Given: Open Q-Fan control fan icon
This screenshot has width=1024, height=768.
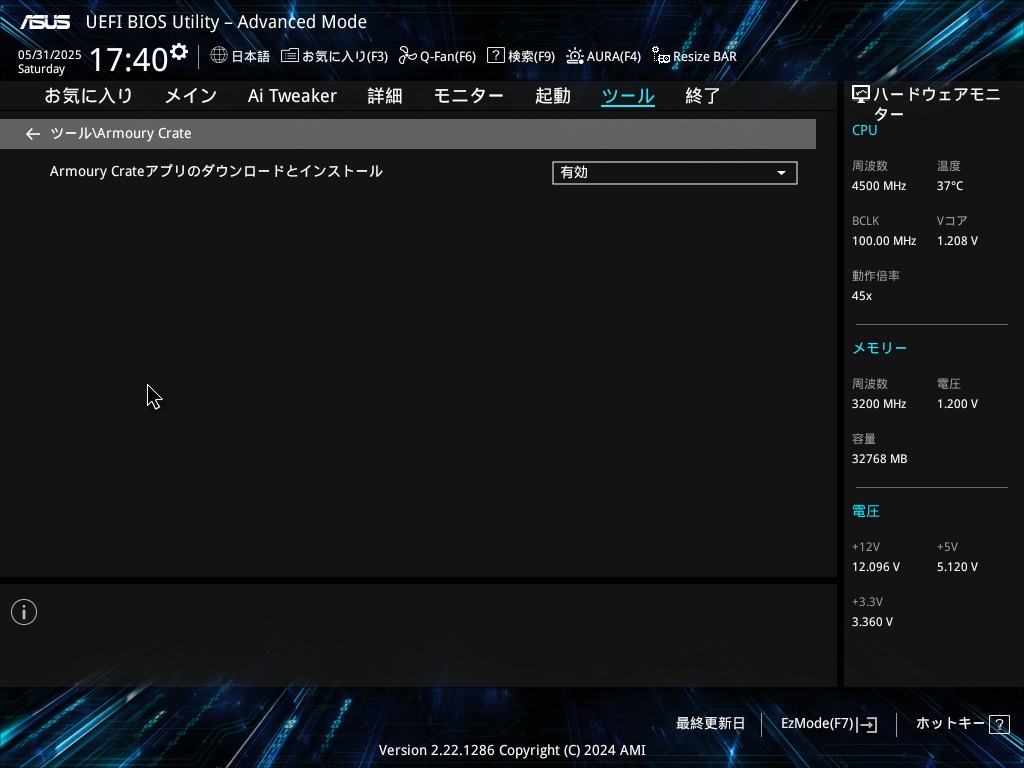Looking at the screenshot, I should click(x=408, y=56).
